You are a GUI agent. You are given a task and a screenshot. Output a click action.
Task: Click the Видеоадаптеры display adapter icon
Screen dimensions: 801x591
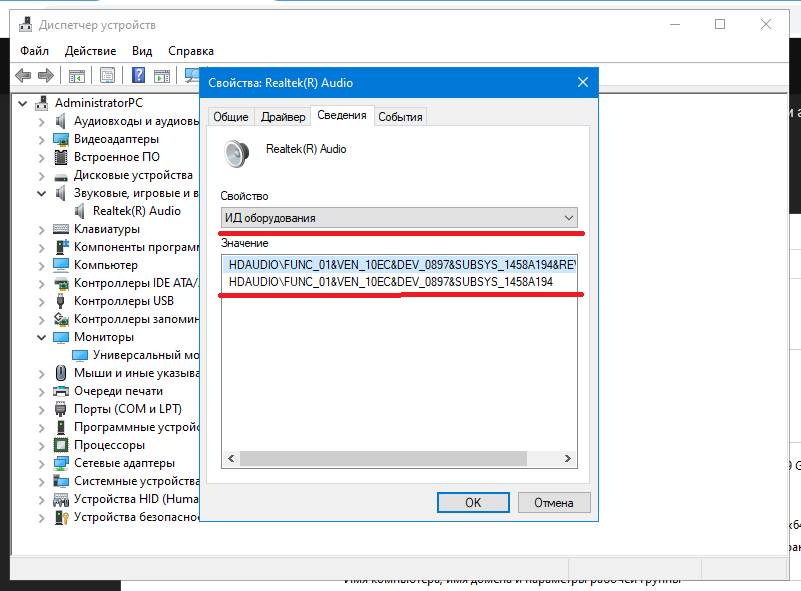coord(61,139)
